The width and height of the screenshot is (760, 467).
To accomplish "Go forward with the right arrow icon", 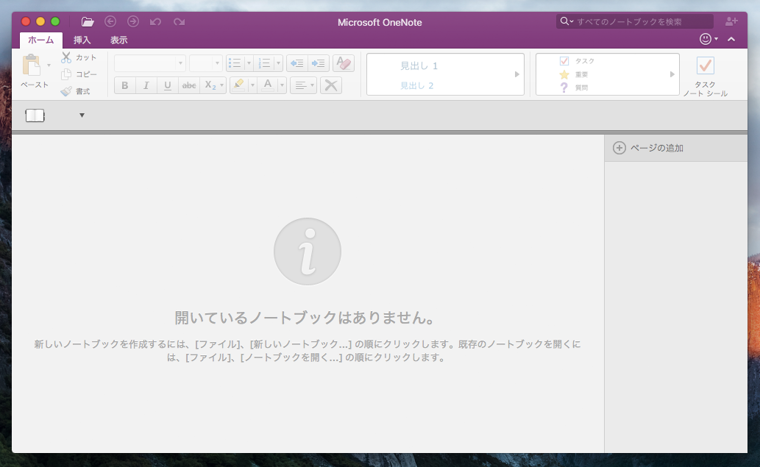I will tap(133, 22).
